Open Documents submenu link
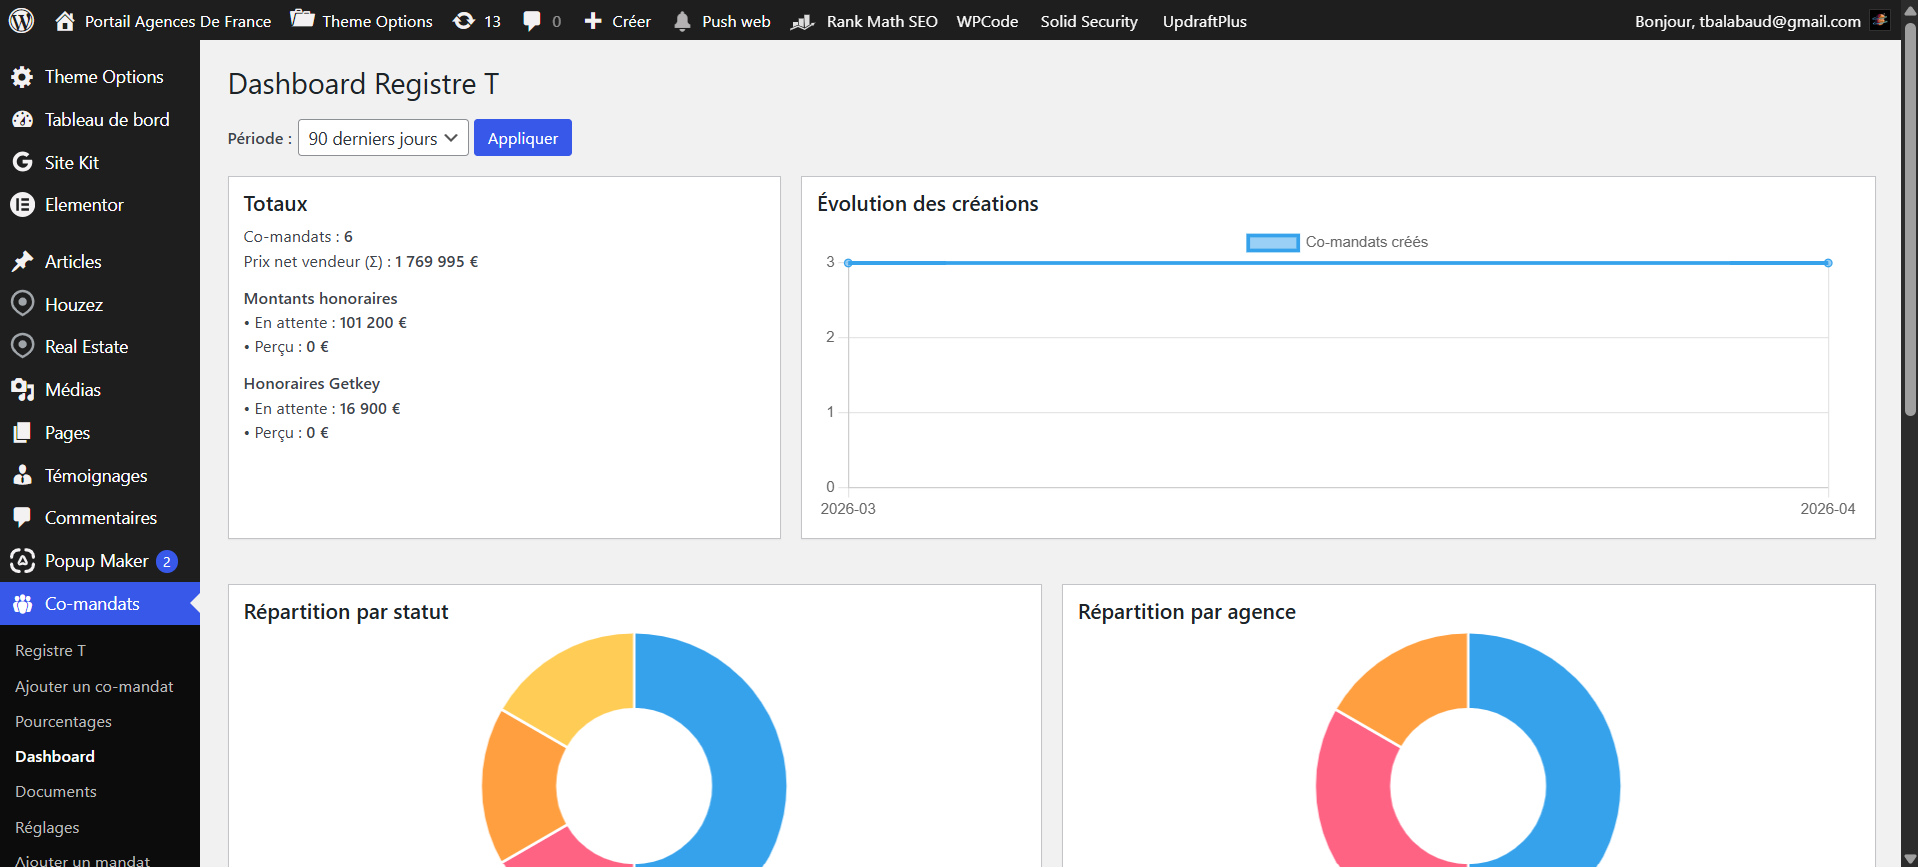Screen dimensions: 1918x867 click(x=56, y=792)
